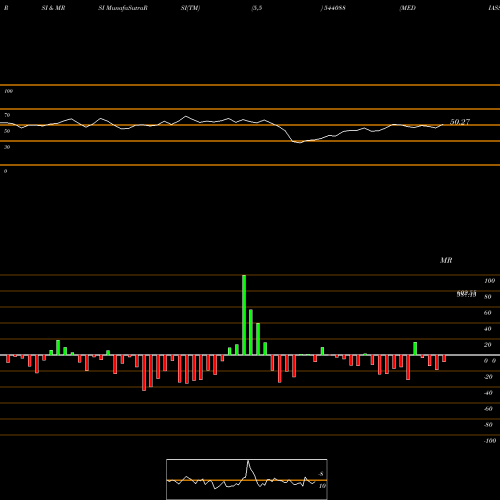Click the MR axis label -100

point(490,441)
